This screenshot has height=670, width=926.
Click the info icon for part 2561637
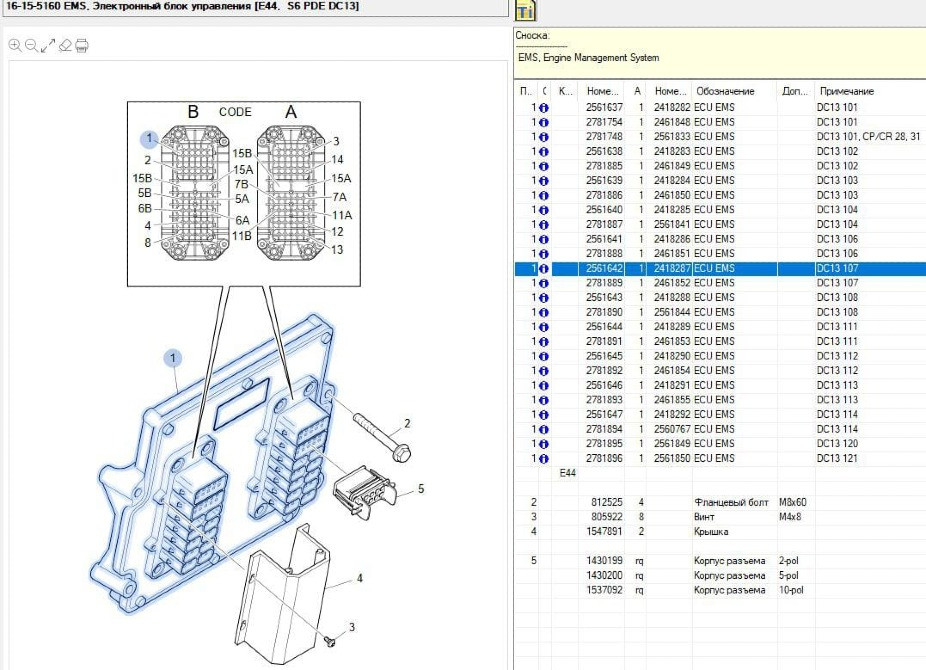click(543, 107)
